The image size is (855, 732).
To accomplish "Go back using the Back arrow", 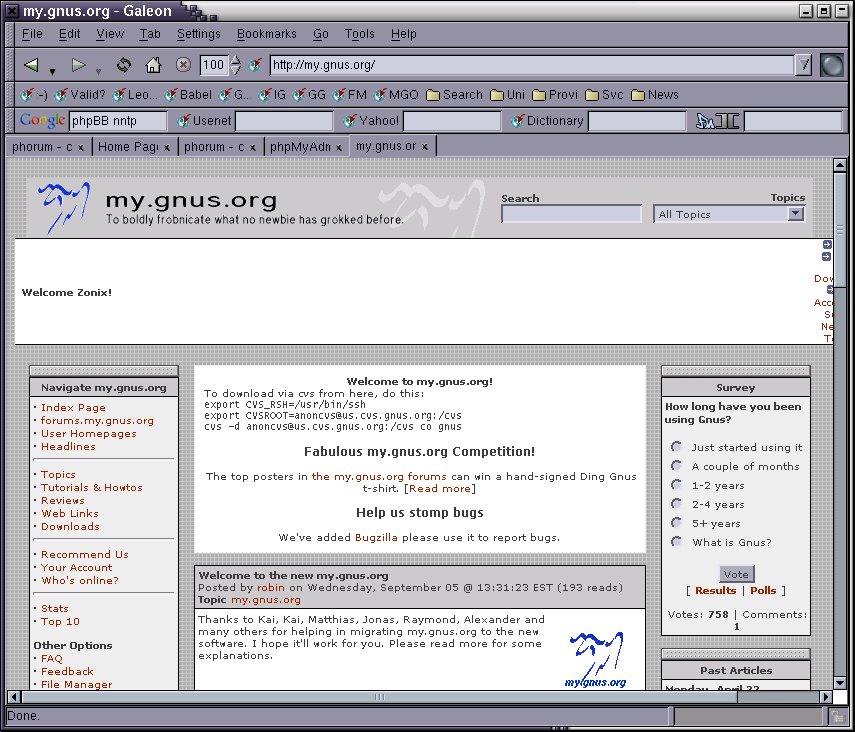I will pyautogui.click(x=31, y=65).
